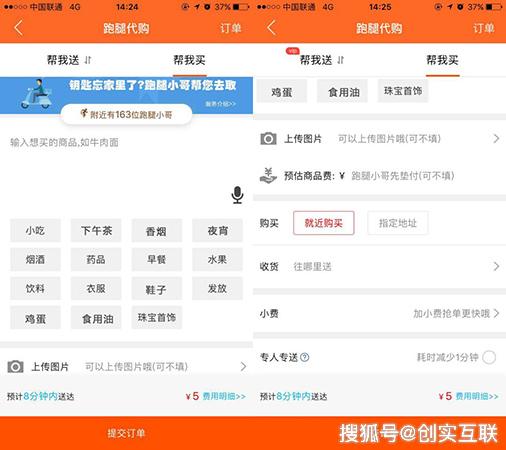Go back using left screen arrow

19,28
